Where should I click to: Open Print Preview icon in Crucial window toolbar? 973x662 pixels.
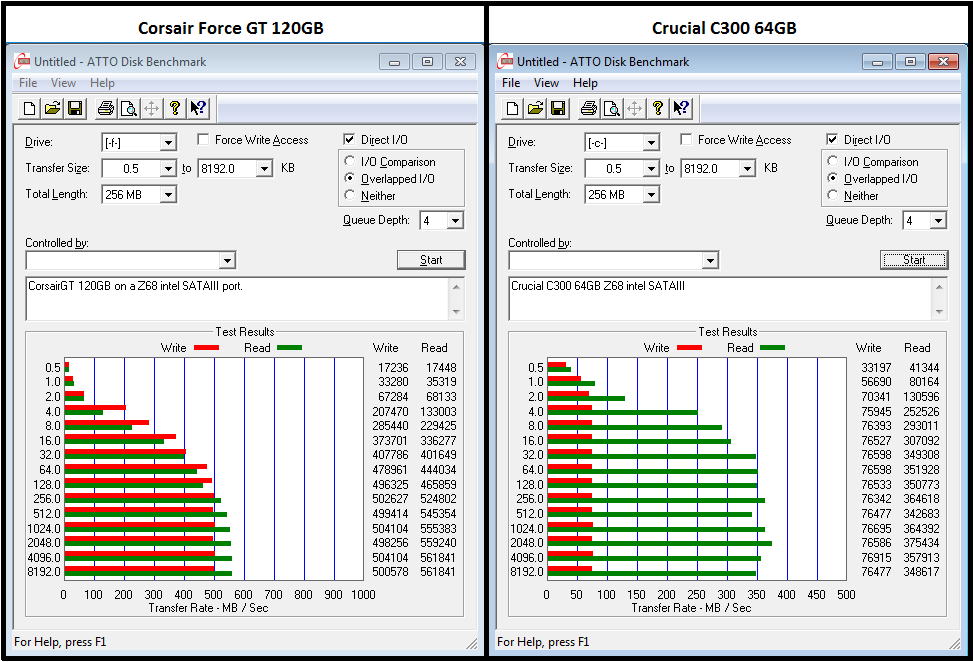coord(611,109)
